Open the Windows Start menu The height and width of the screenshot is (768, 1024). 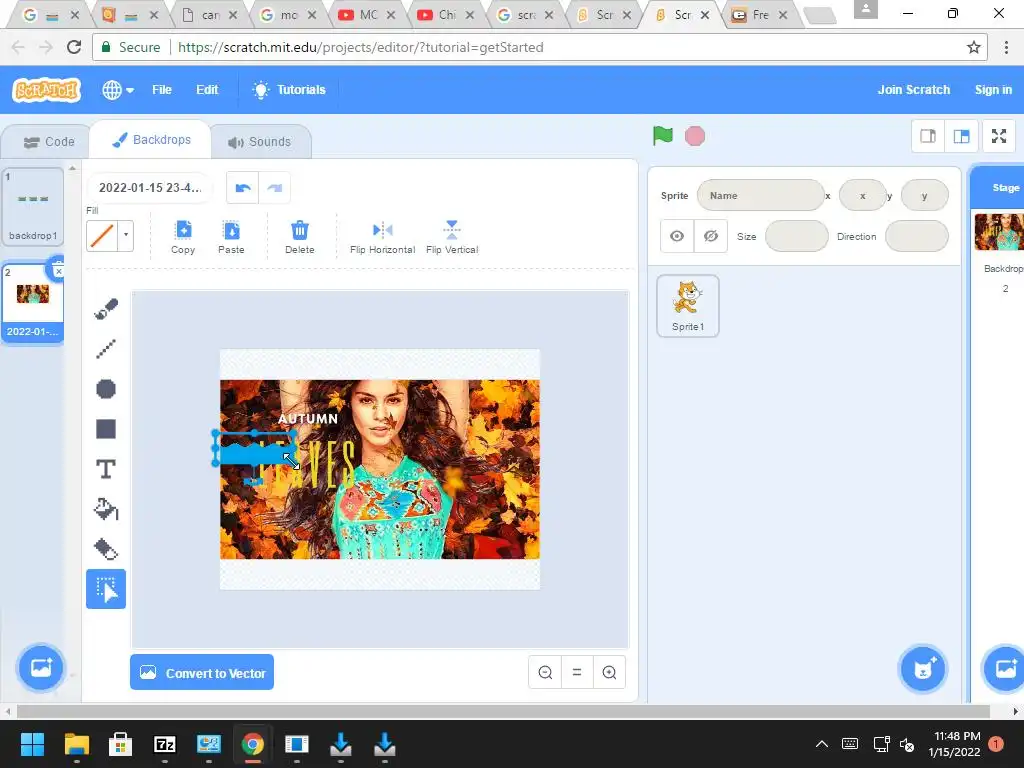pyautogui.click(x=32, y=744)
